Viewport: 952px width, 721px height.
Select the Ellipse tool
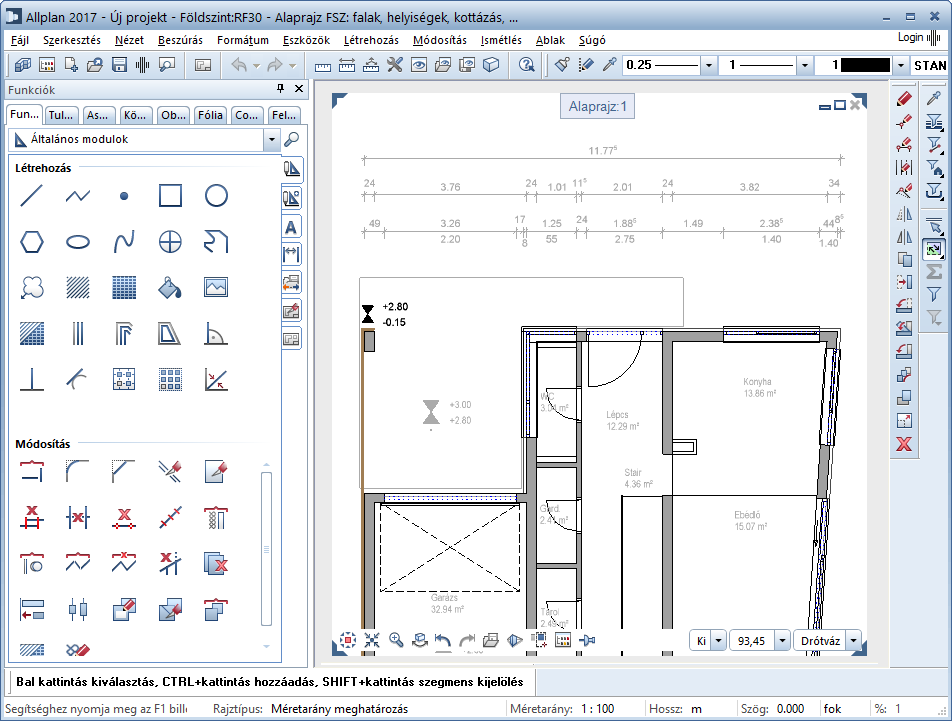click(78, 242)
